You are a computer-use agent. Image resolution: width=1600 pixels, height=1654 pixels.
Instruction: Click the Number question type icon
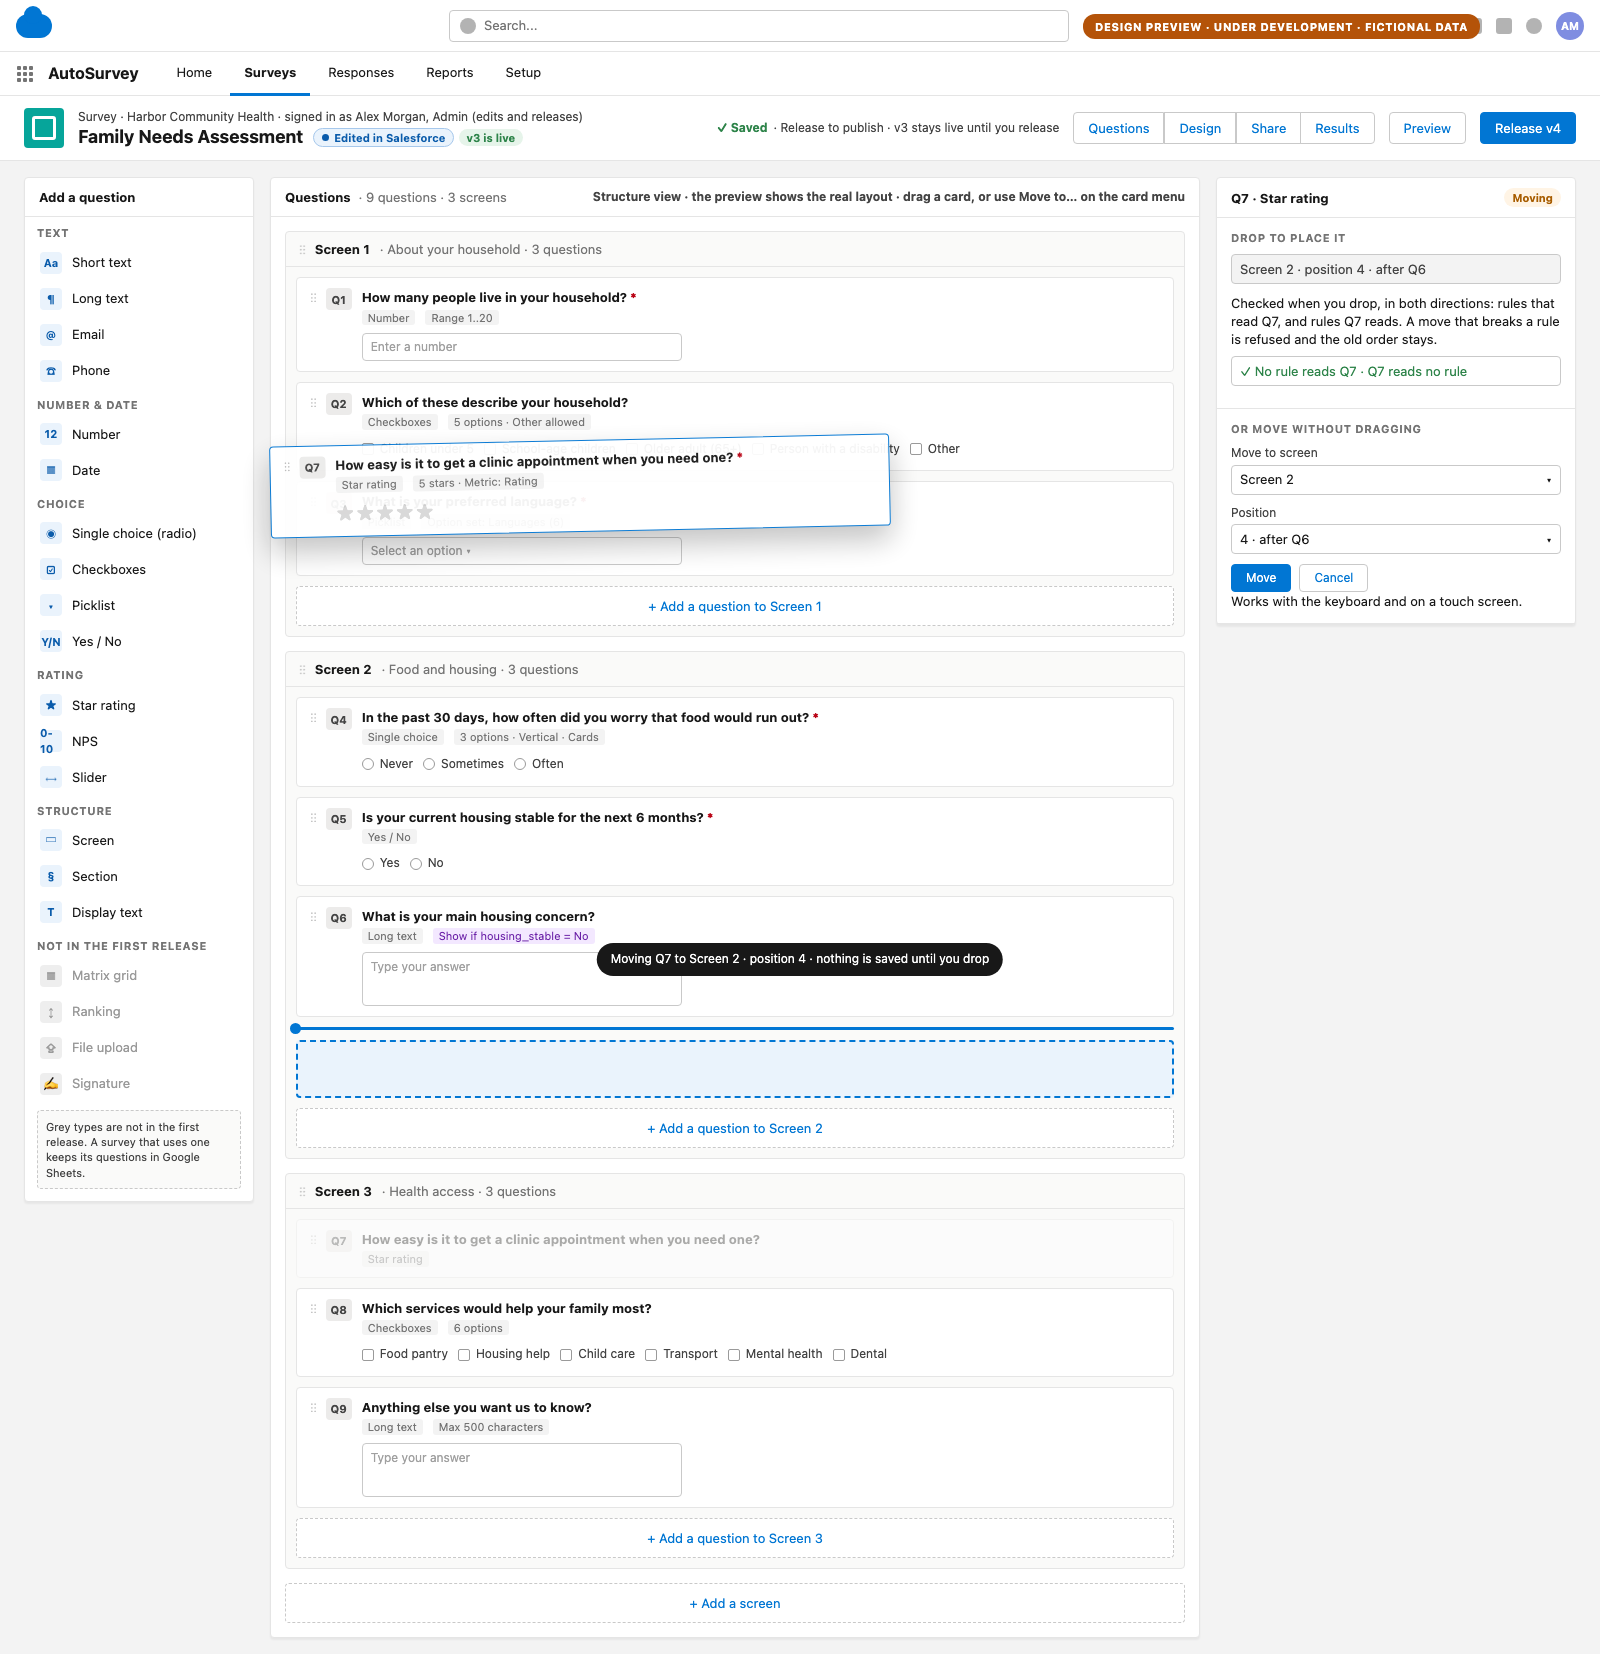pos(51,435)
